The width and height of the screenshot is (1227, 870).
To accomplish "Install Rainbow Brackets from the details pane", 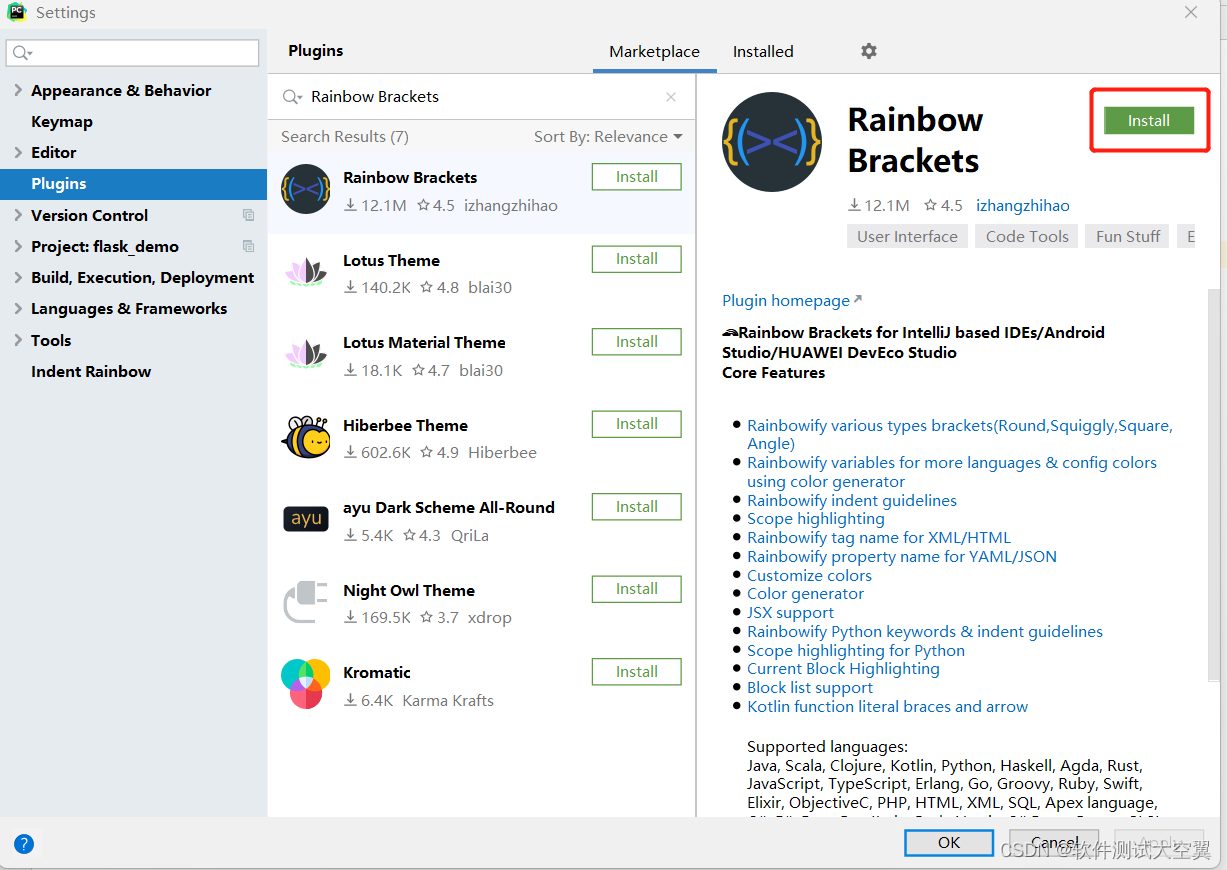I will [1149, 120].
